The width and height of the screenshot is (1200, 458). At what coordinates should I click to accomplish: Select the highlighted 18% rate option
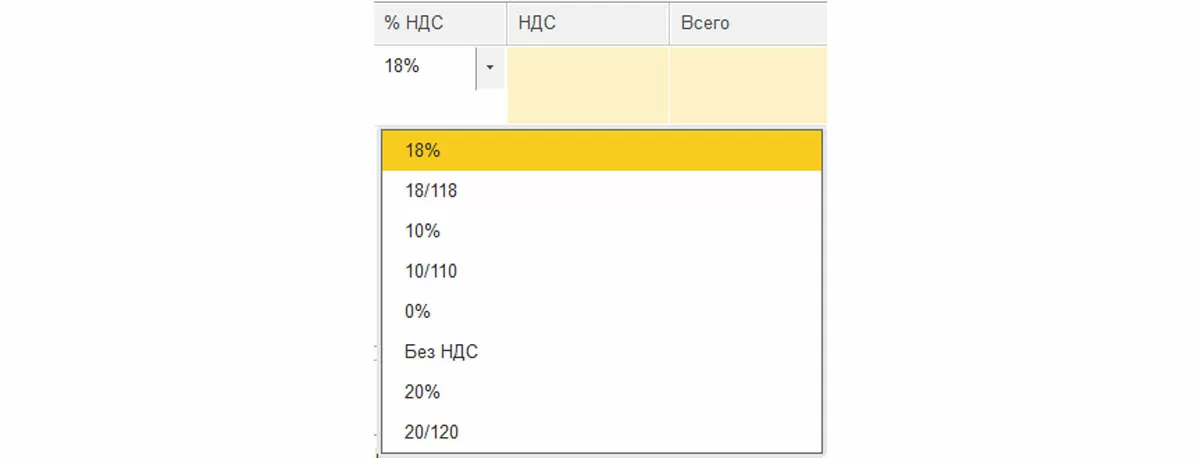600,151
